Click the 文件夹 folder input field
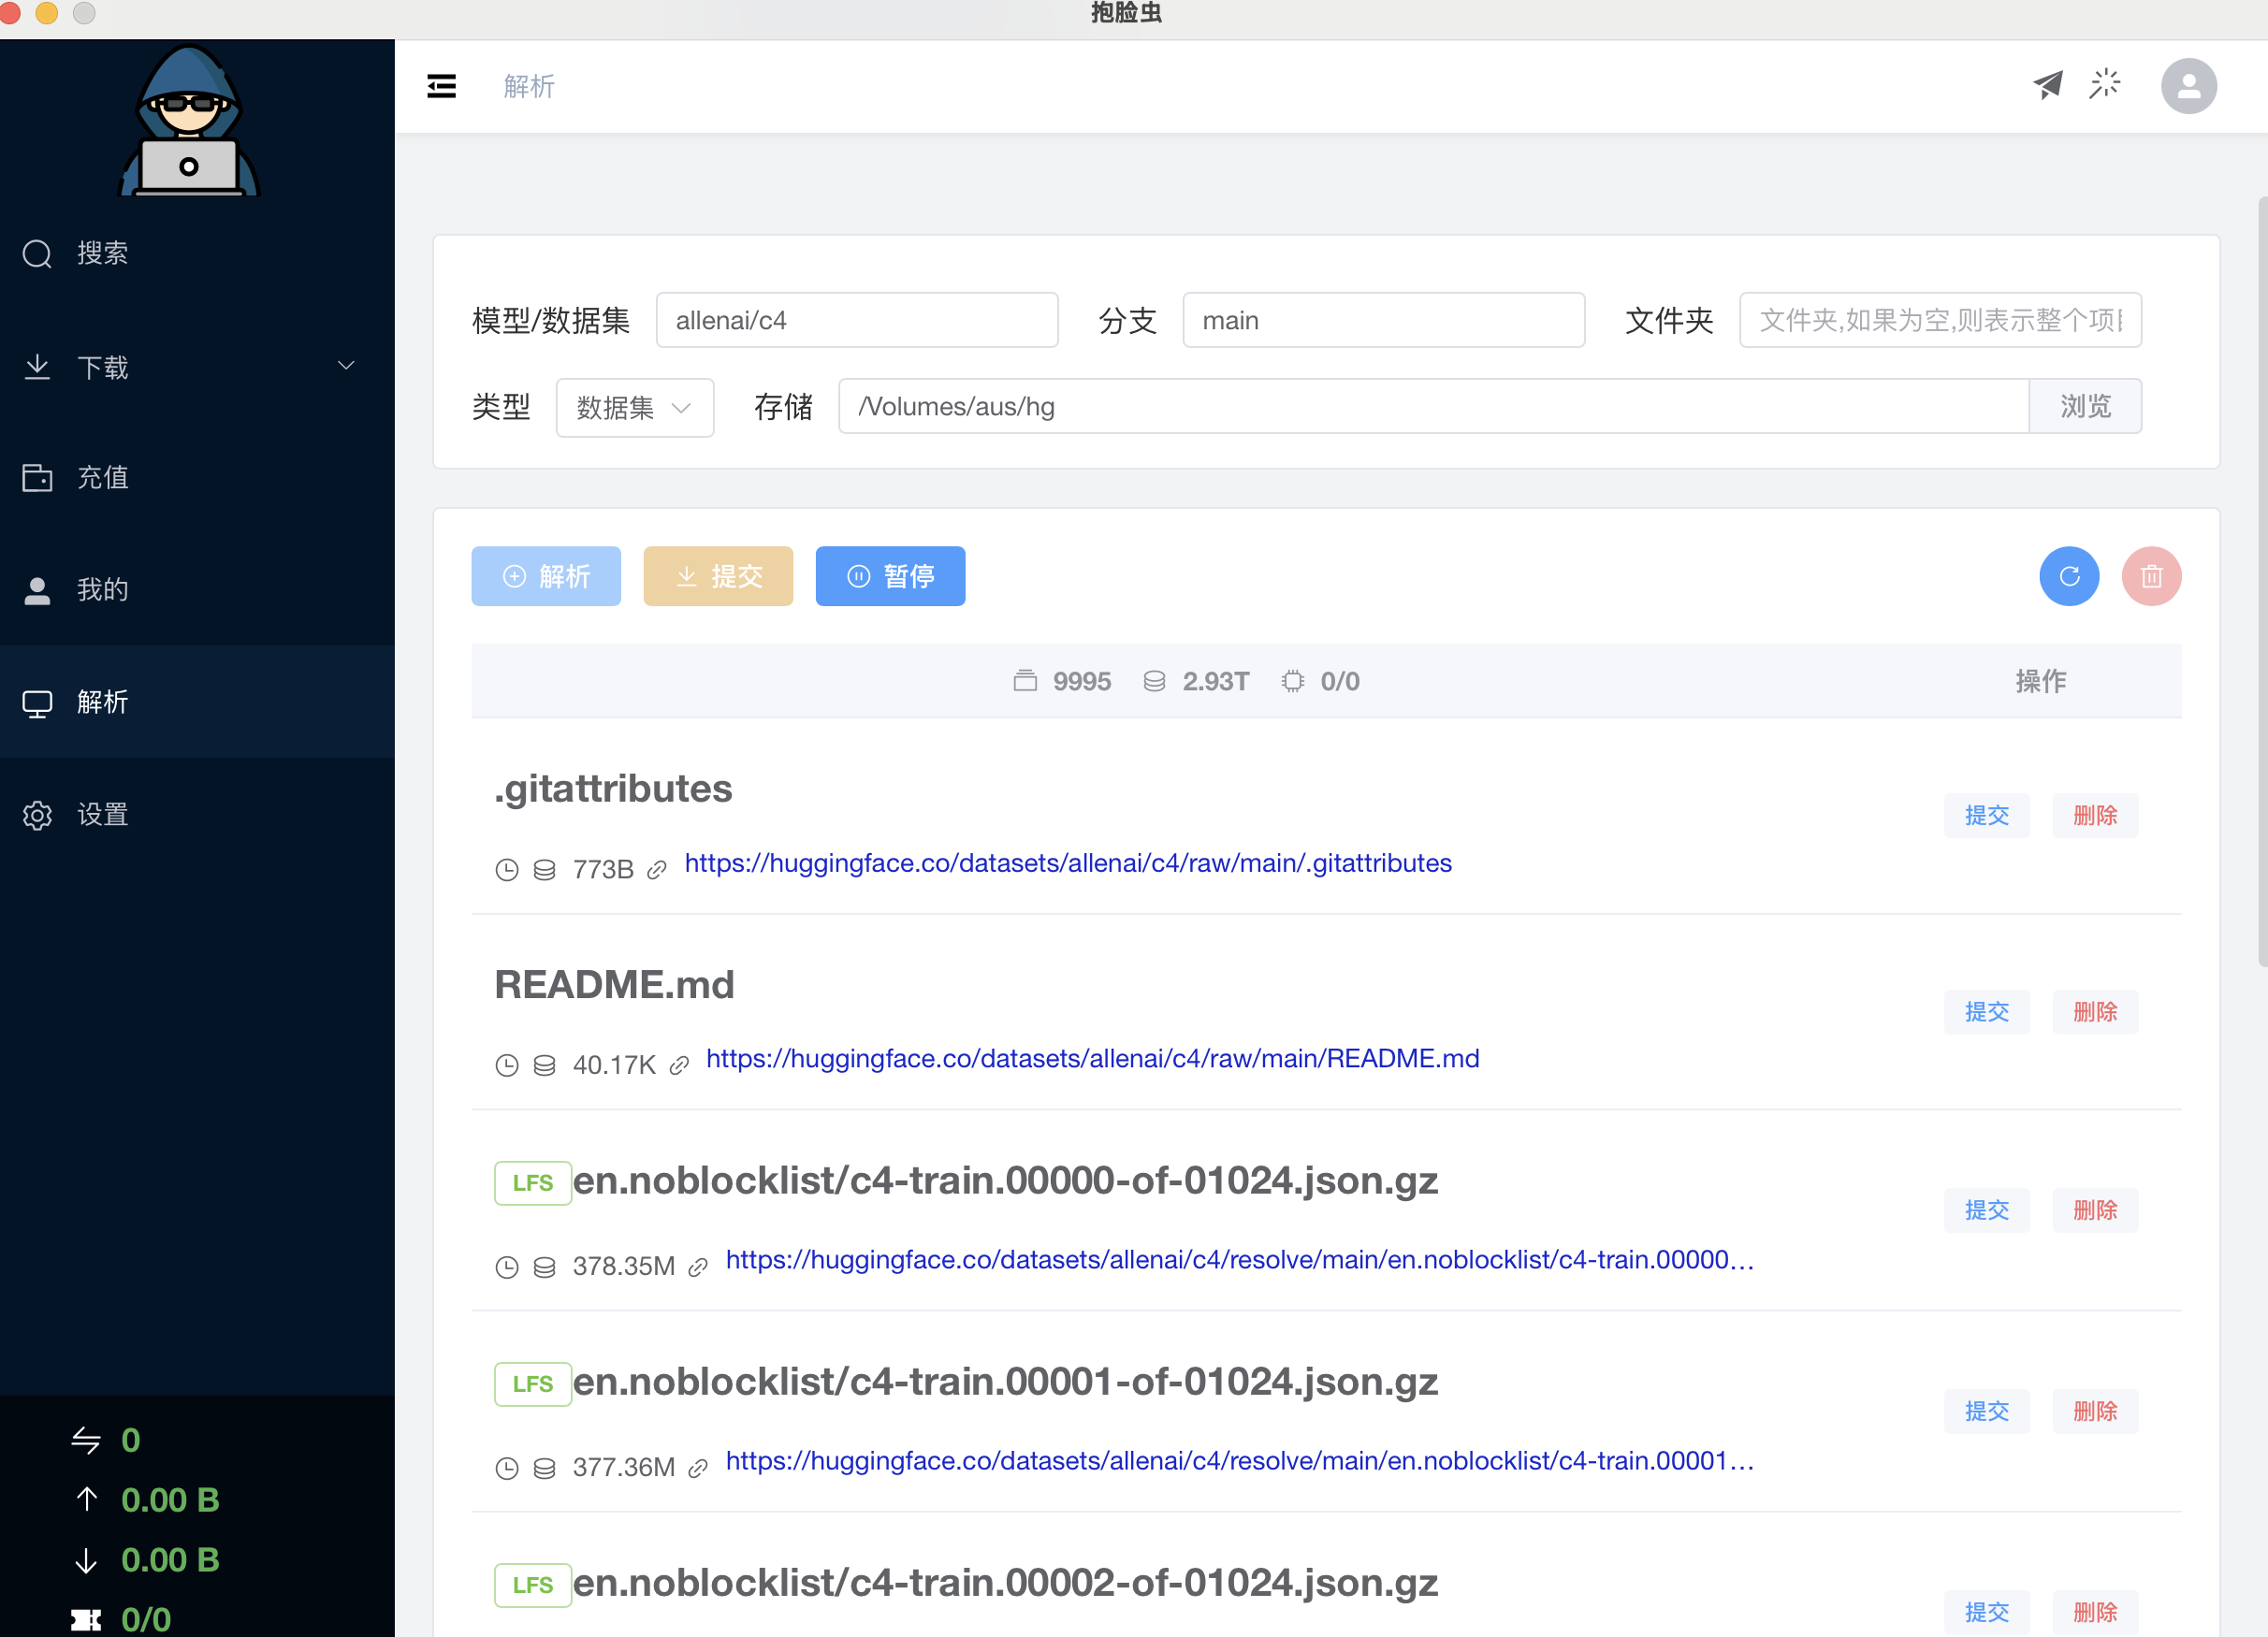This screenshot has height=1637, width=2268. (x=1939, y=320)
